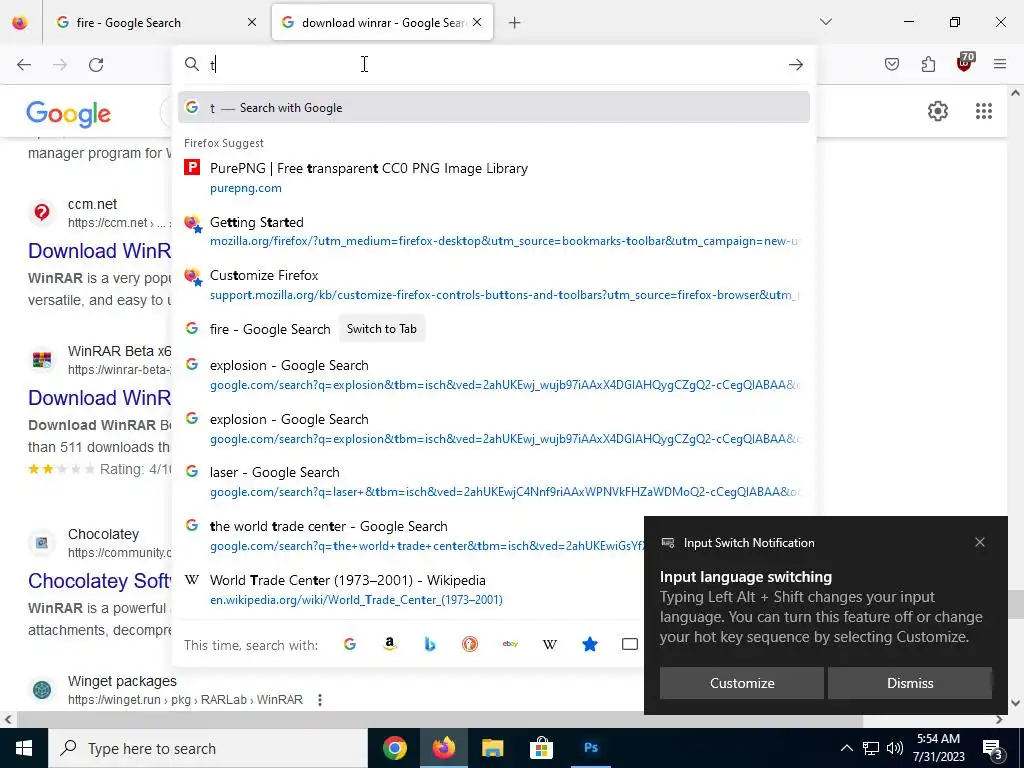
Task: Search this time with Bing
Action: click(x=430, y=645)
